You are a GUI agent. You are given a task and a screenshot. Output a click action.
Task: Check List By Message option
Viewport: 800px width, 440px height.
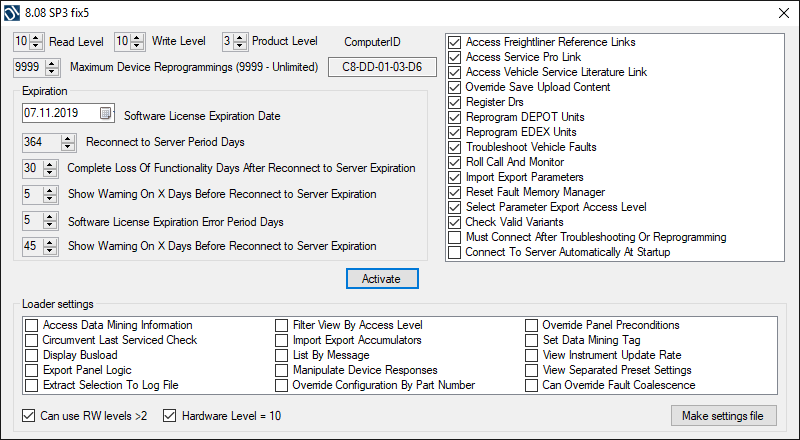[282, 355]
